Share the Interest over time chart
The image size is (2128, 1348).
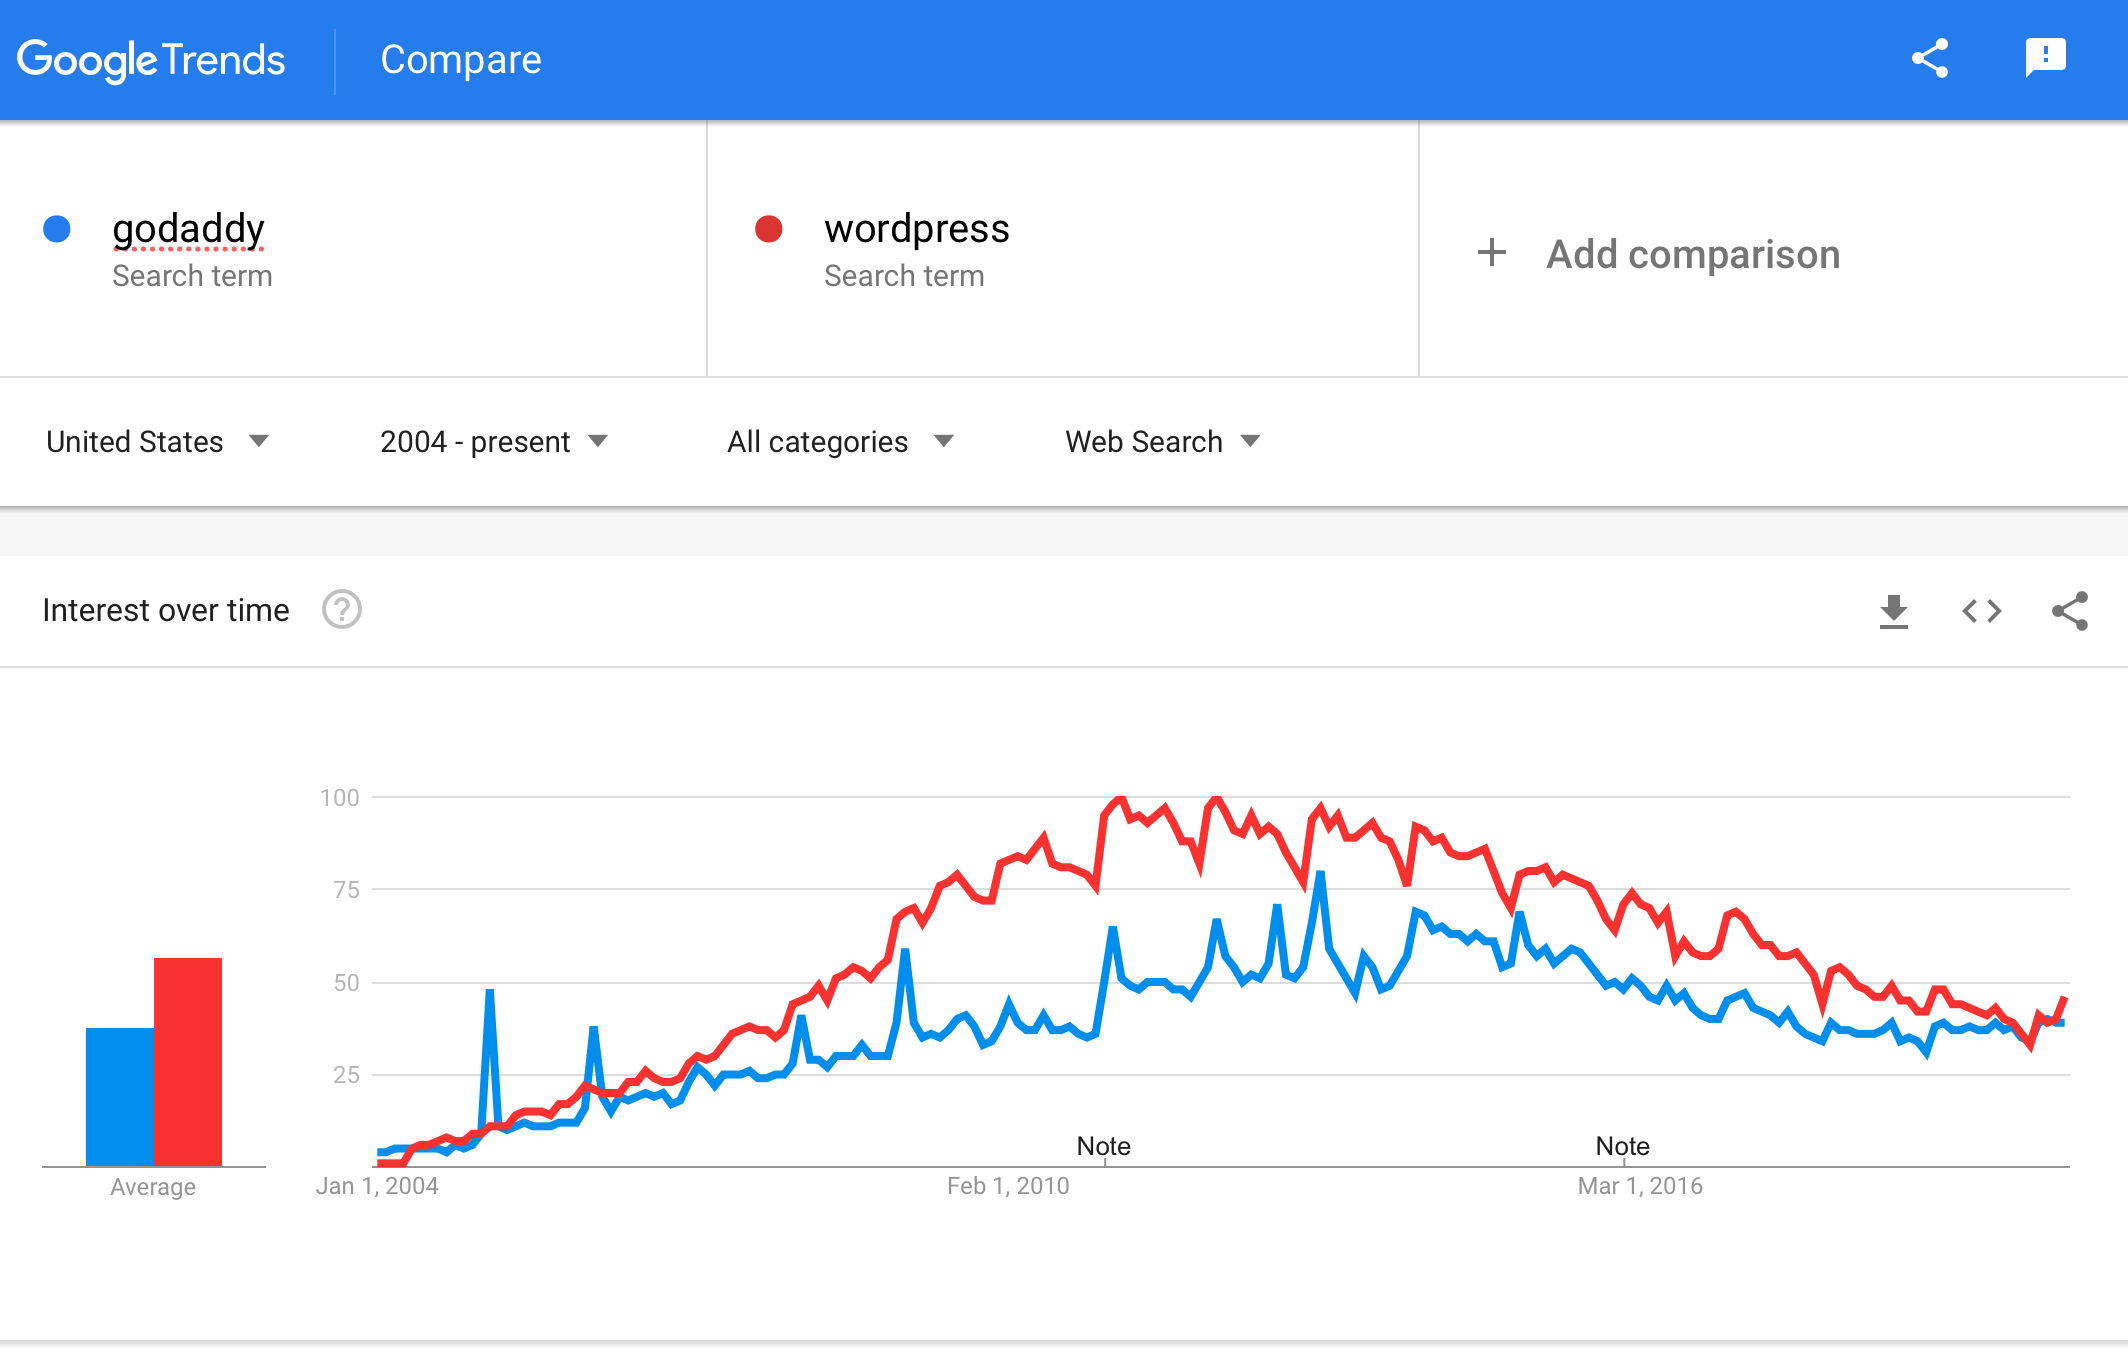[x=2068, y=611]
